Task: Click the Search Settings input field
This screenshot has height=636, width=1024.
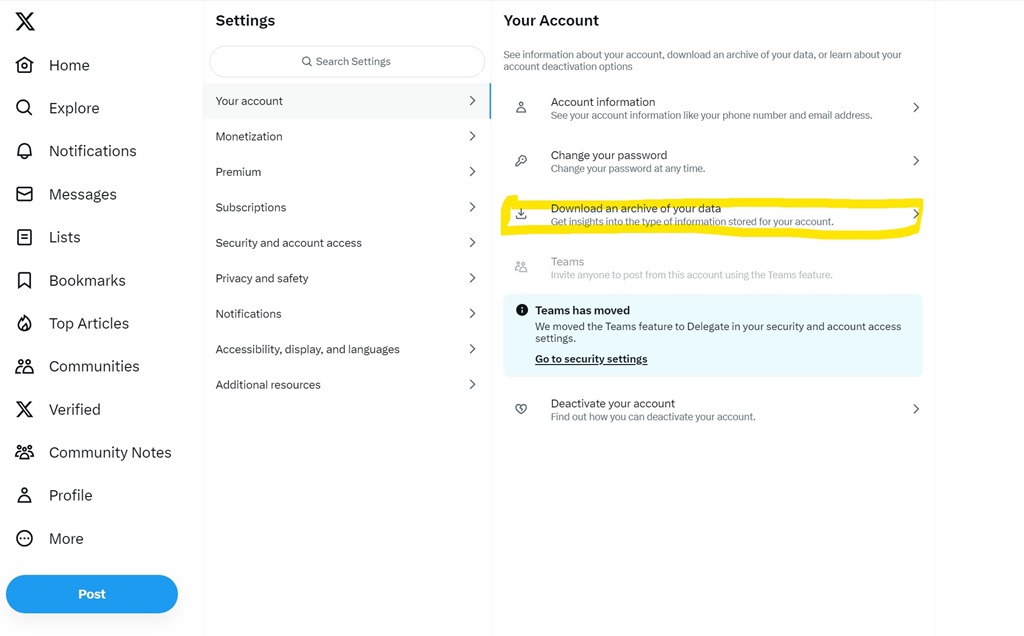Action: 345,61
